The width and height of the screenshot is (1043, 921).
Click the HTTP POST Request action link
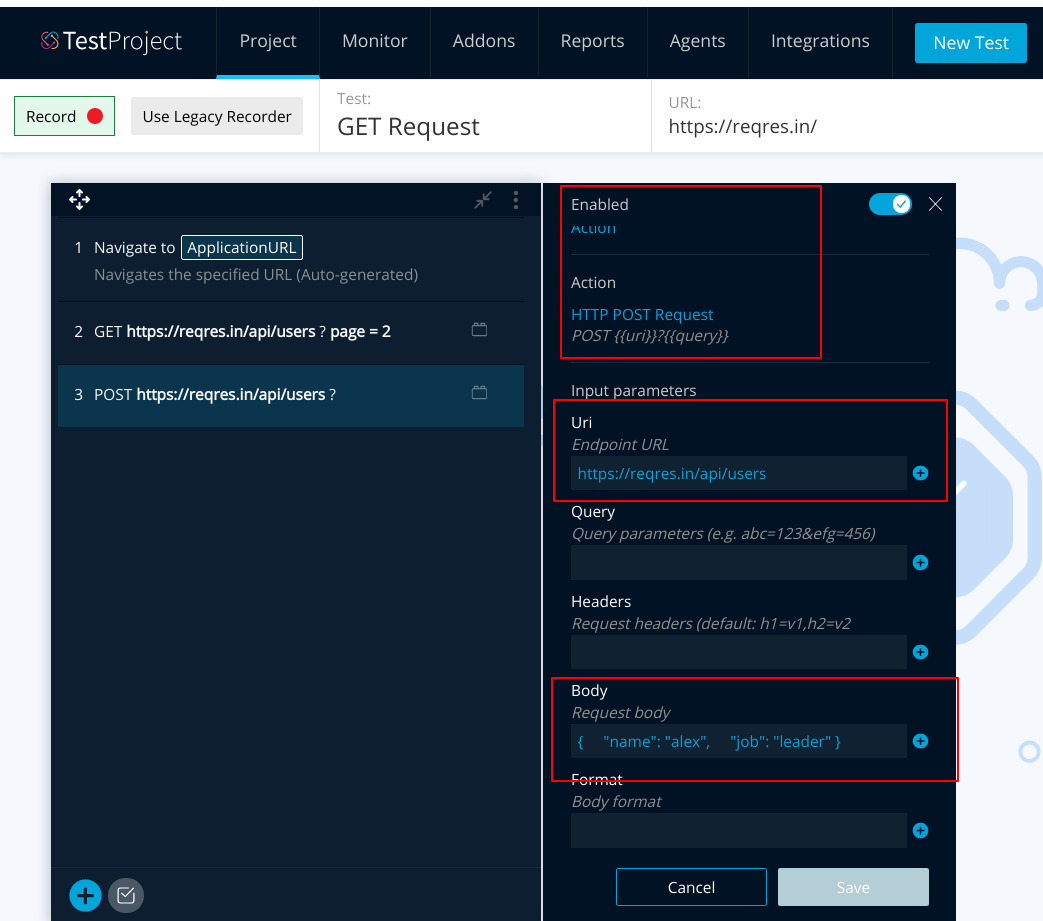click(642, 315)
